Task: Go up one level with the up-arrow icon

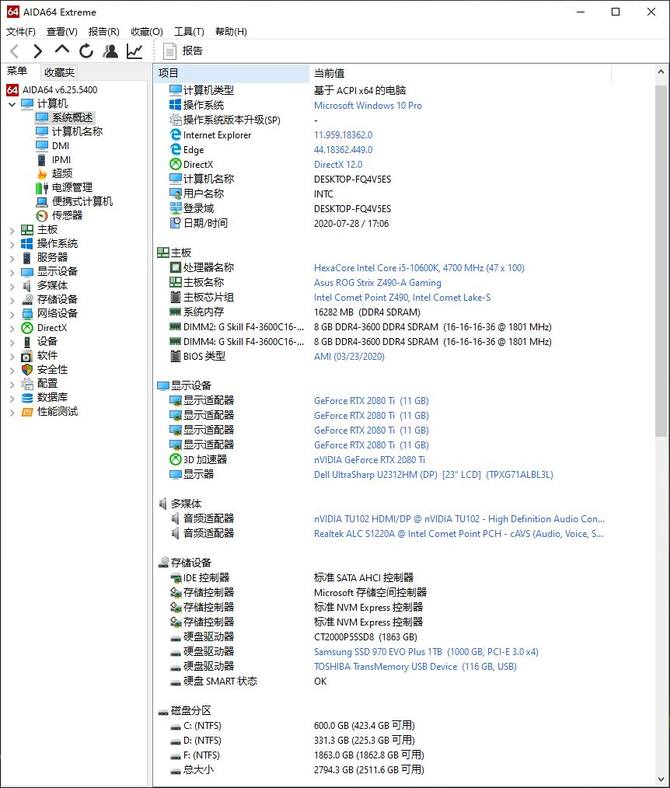Action: click(x=62, y=50)
